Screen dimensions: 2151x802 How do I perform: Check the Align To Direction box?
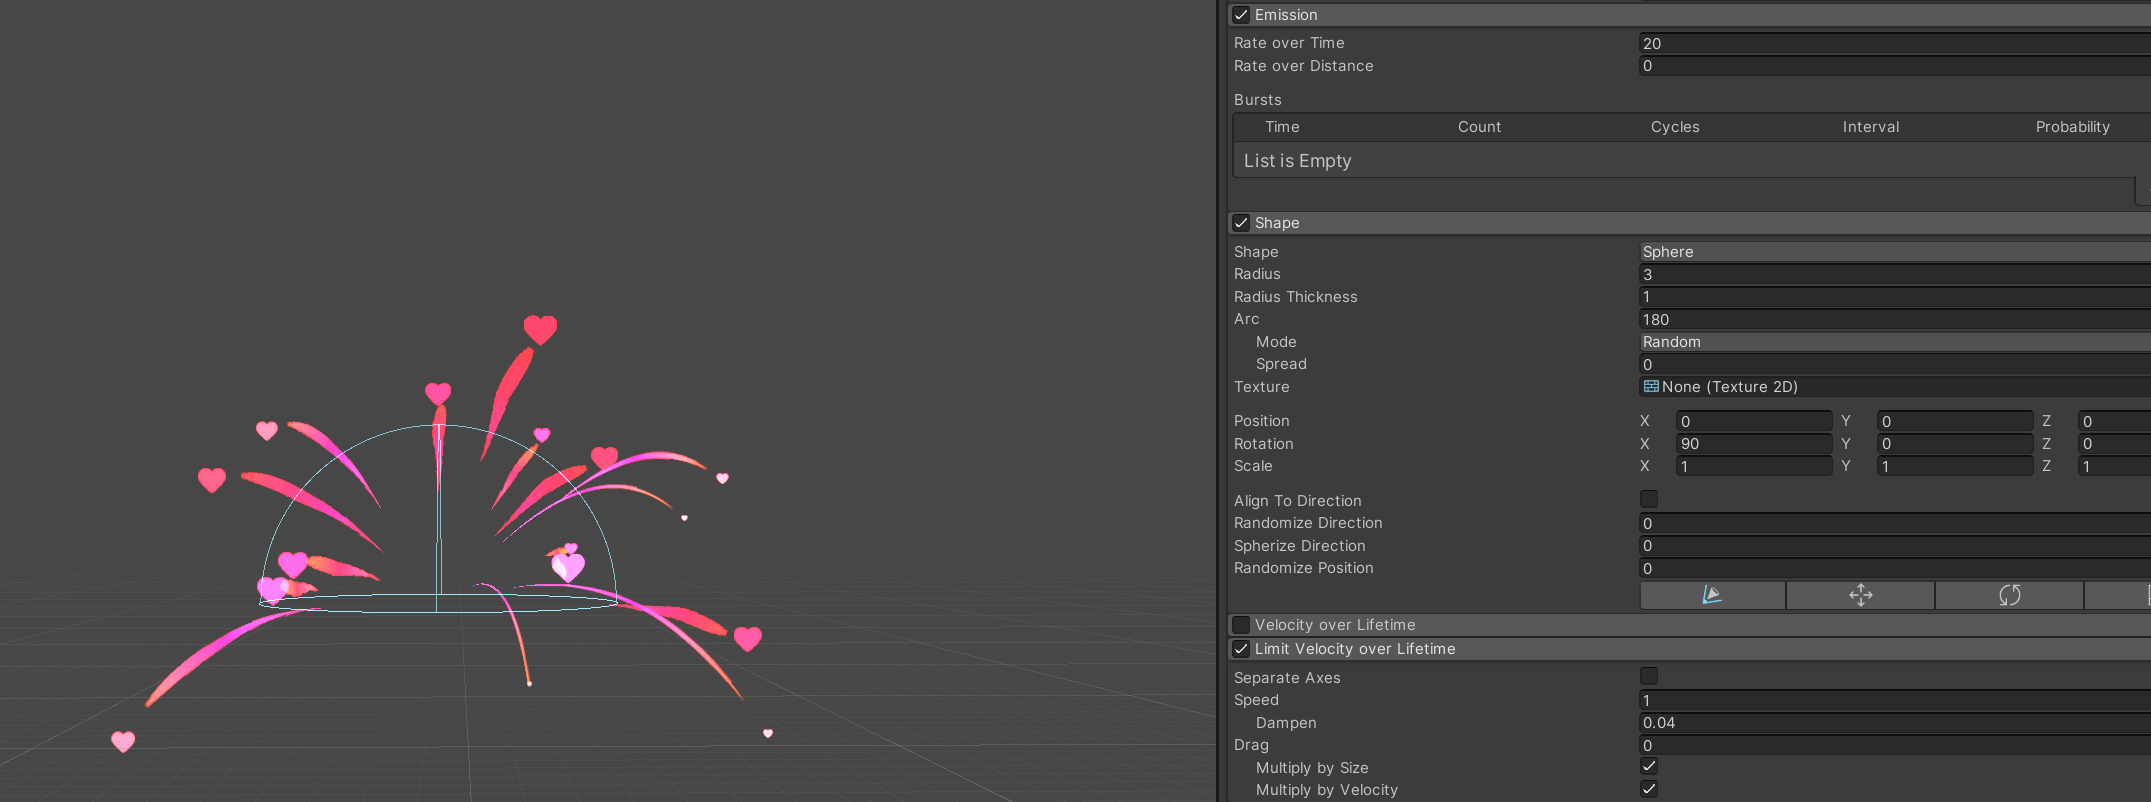click(1649, 499)
